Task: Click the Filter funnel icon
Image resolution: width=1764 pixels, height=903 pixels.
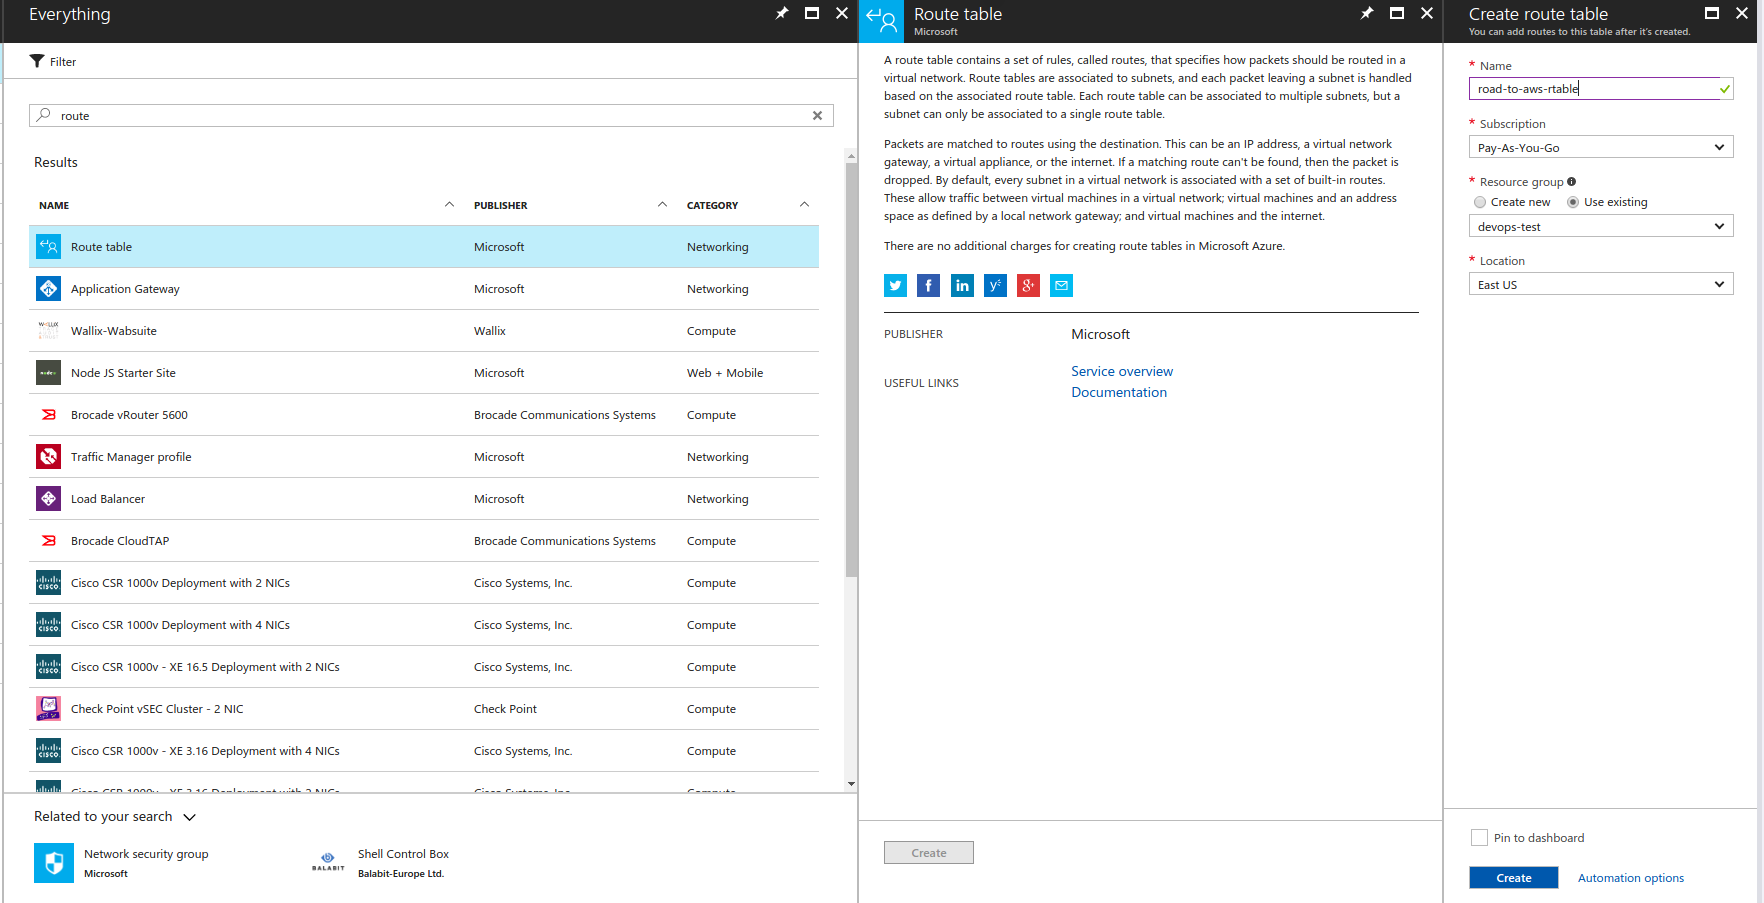Action: (37, 61)
